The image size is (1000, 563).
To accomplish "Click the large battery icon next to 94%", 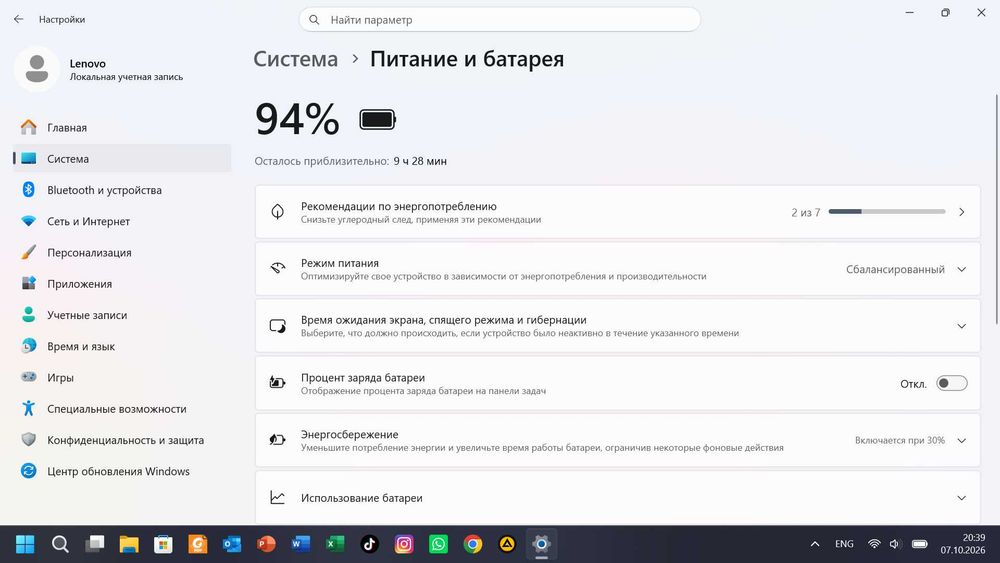I will click(x=378, y=119).
